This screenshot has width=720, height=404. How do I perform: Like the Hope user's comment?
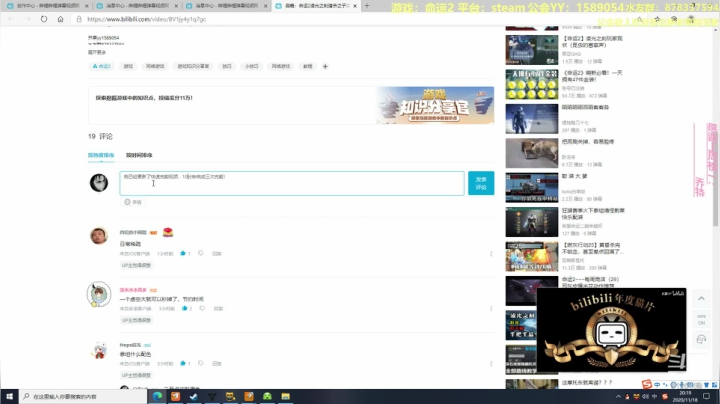pos(185,364)
